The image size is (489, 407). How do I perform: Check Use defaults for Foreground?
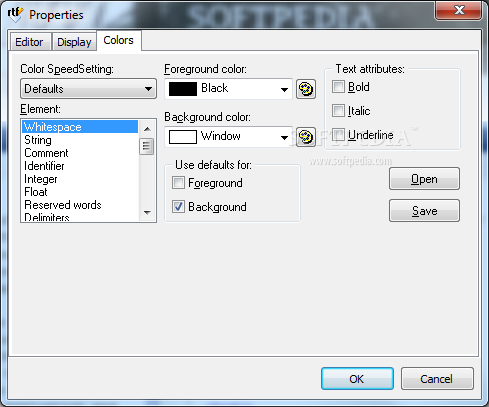pos(178,183)
